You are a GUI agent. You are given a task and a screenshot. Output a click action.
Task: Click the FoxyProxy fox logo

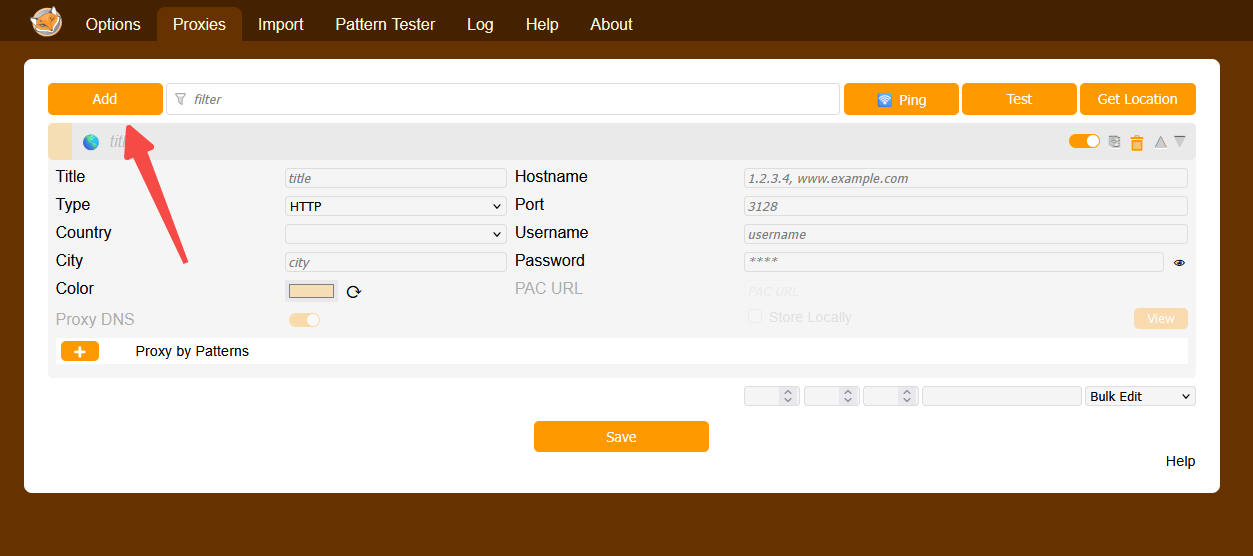pos(46,22)
